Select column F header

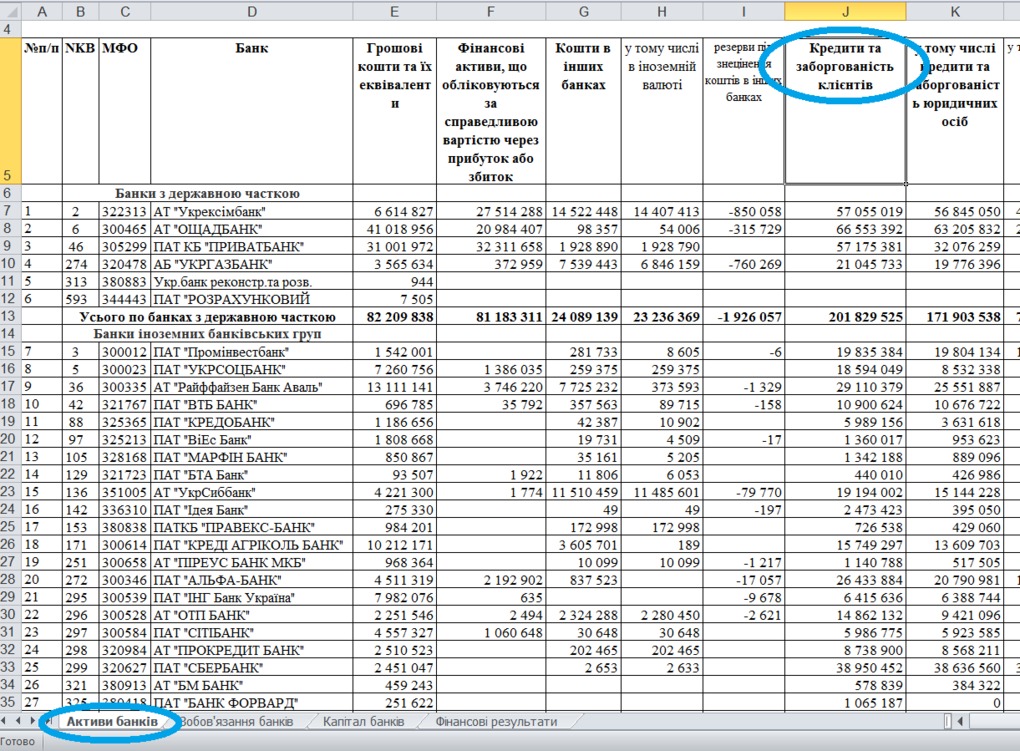pyautogui.click(x=491, y=10)
